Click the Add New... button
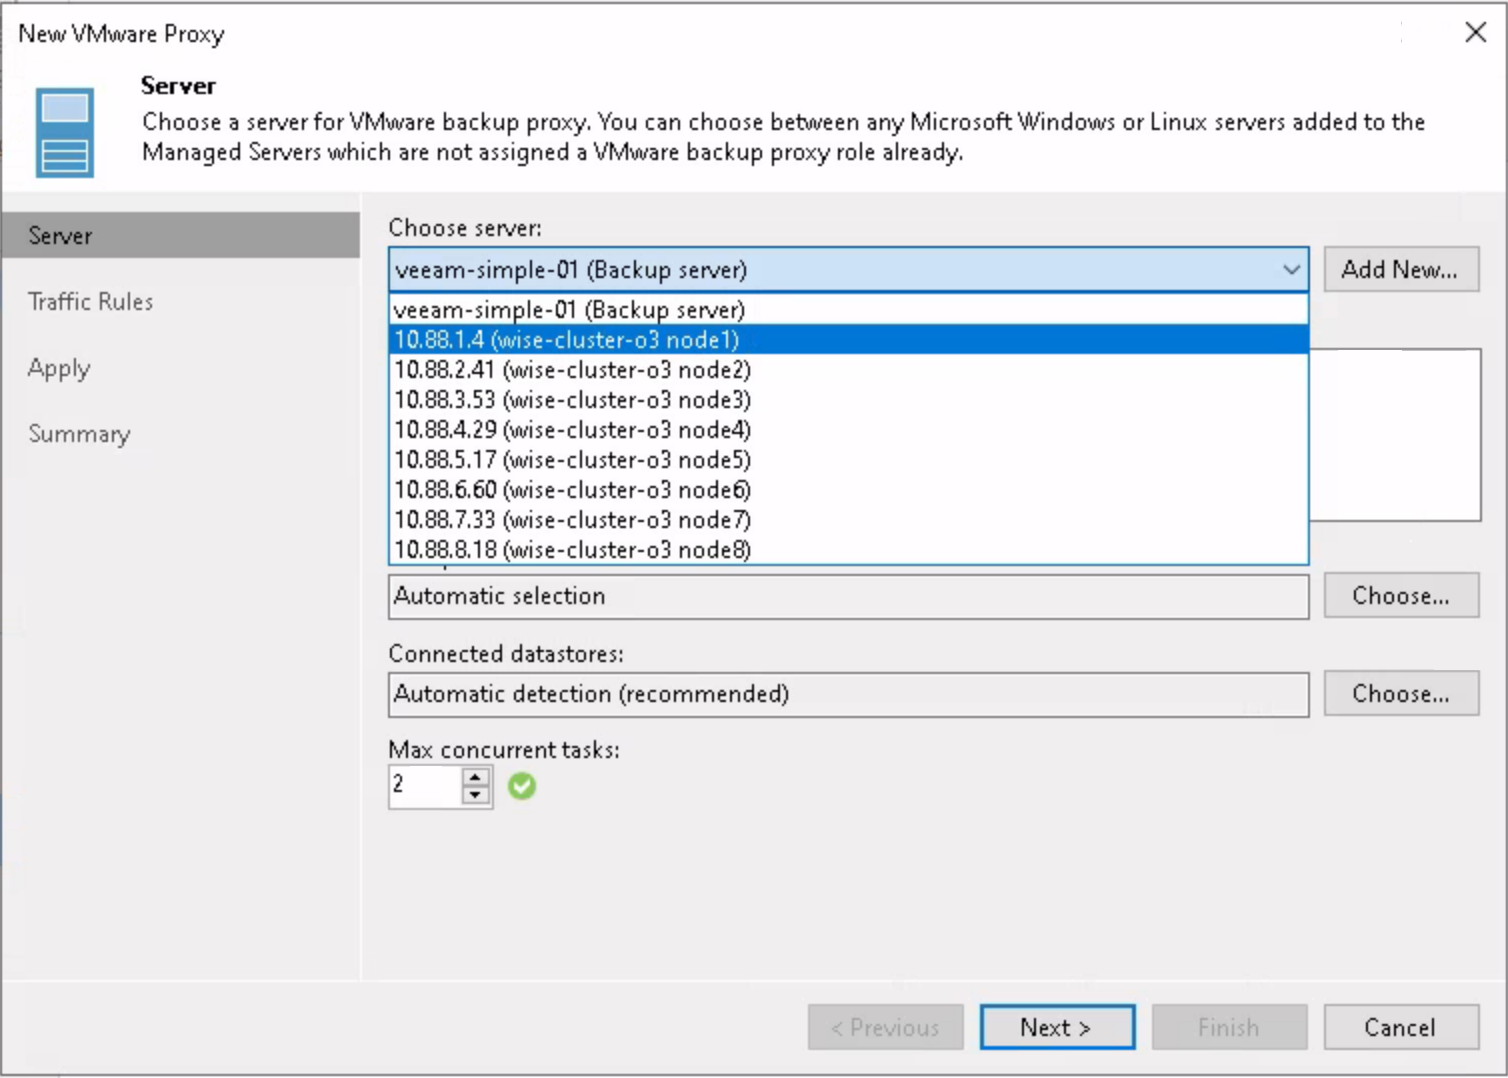Screen dimensions: 1508x1078 click(x=1401, y=269)
